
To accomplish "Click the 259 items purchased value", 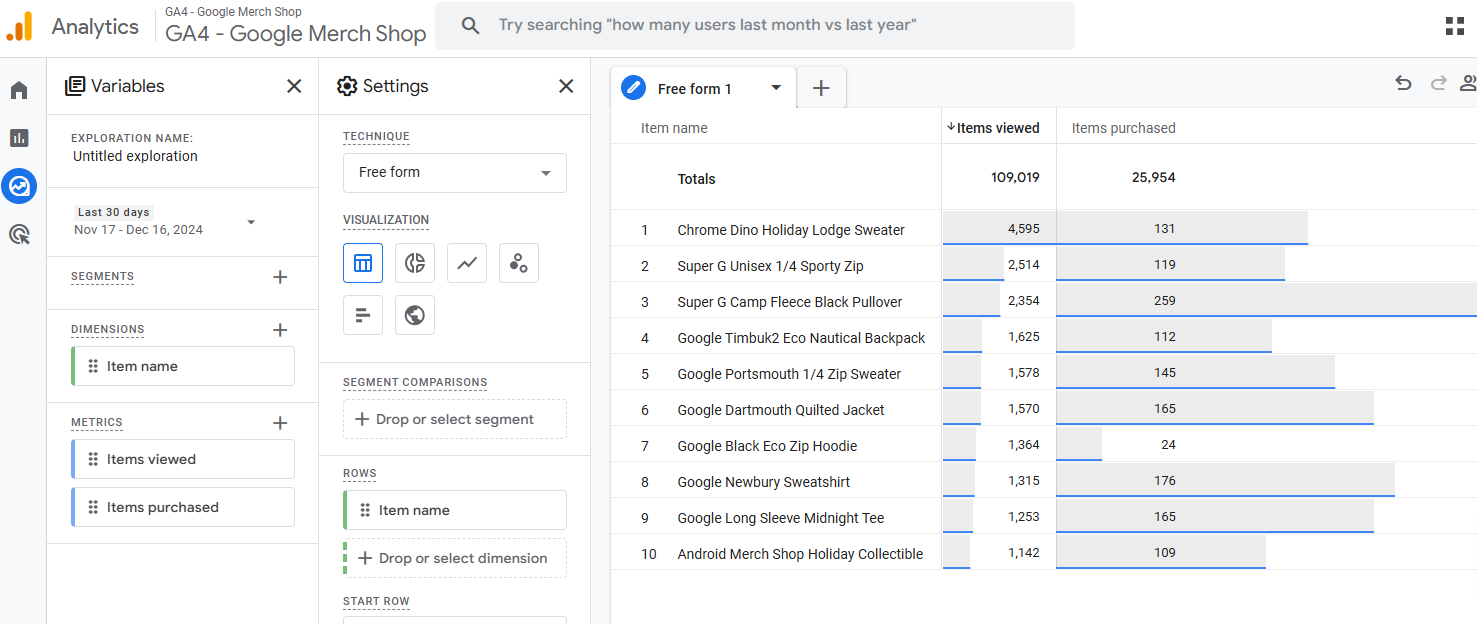I will tap(1164, 301).
